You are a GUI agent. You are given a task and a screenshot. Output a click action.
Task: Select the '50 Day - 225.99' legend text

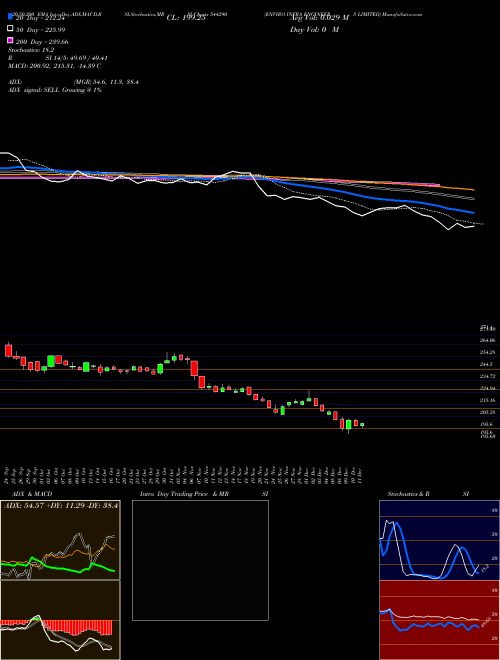[41, 29]
